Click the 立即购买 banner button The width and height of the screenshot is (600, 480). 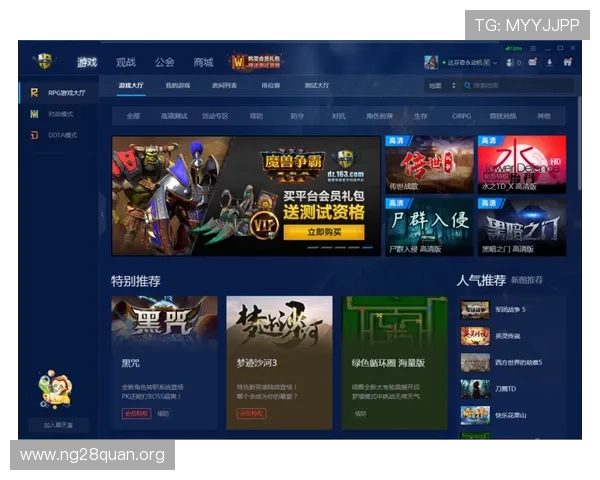pyautogui.click(x=309, y=232)
